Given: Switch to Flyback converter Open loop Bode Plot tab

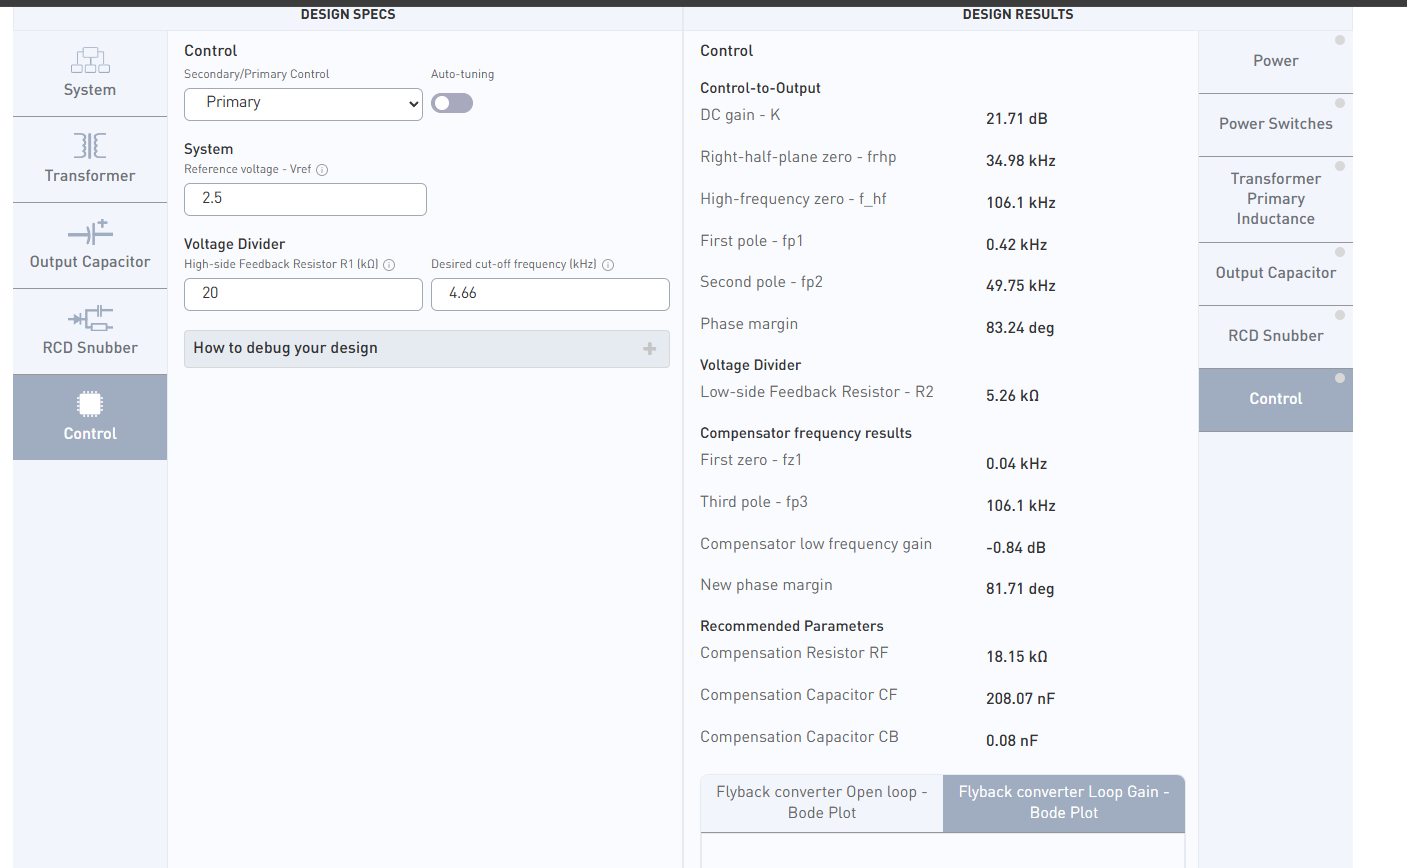Looking at the screenshot, I should tap(822, 802).
